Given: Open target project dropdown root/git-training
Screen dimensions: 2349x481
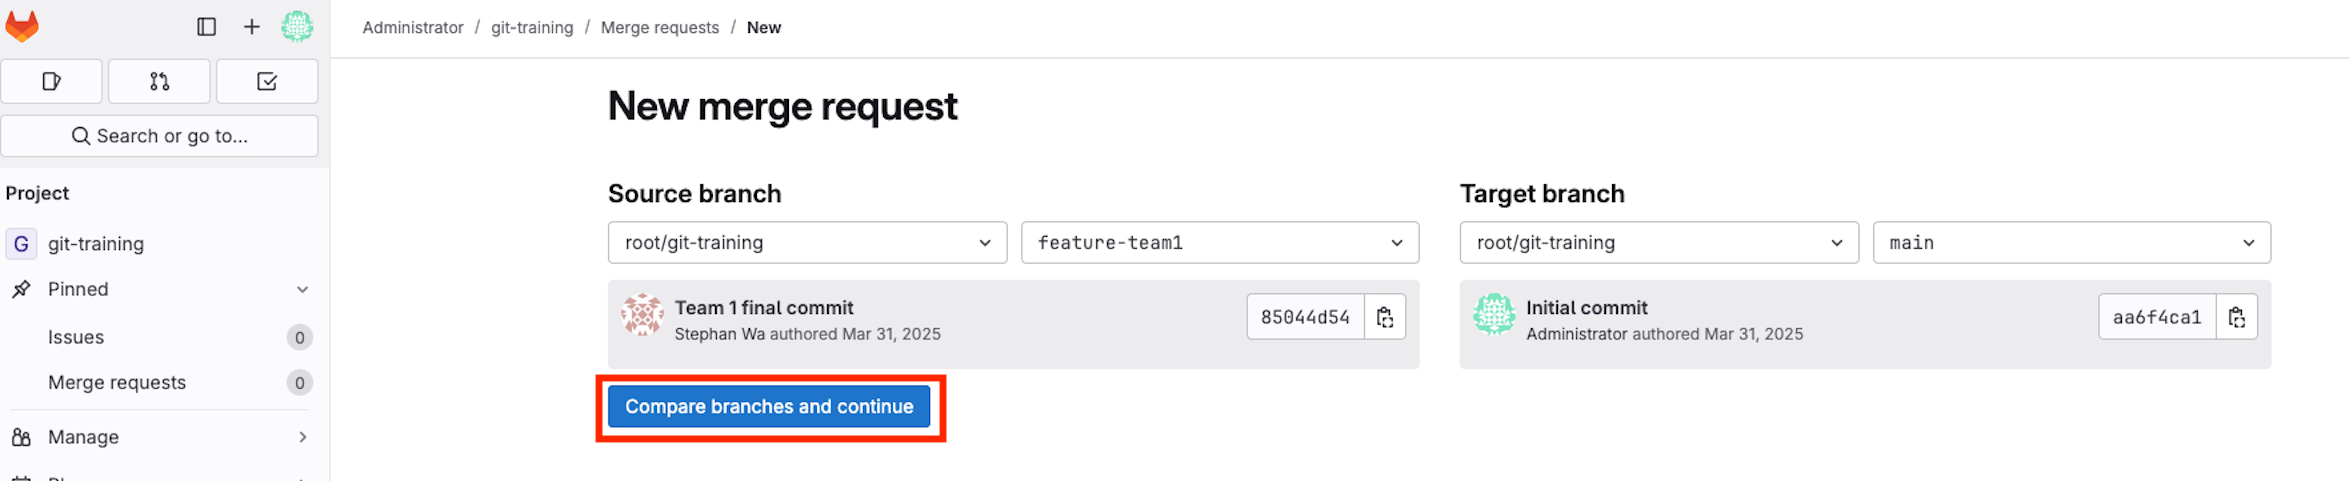Looking at the screenshot, I should [x=1659, y=243].
